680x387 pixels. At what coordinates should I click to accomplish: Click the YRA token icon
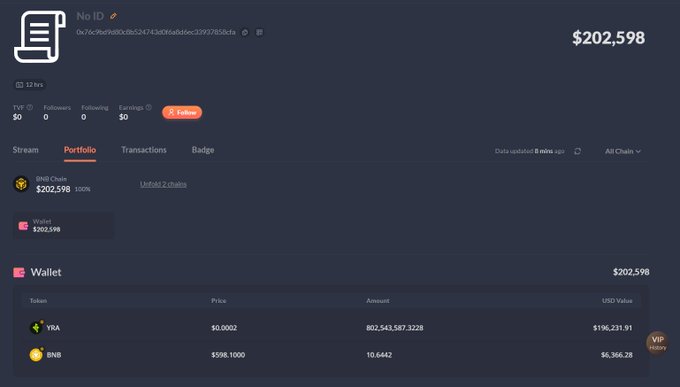(x=36, y=328)
